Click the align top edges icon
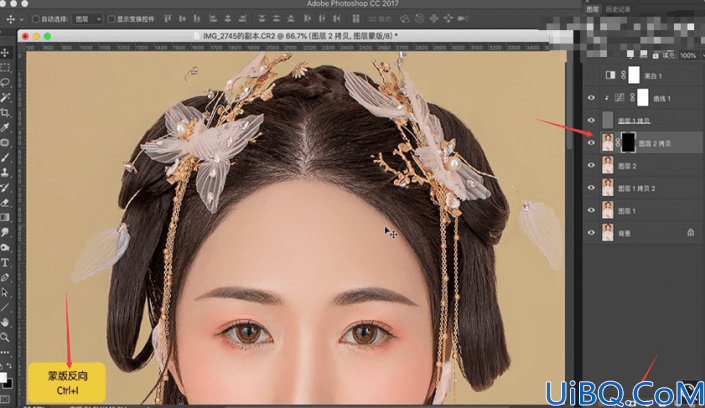The width and height of the screenshot is (705, 408). point(168,19)
